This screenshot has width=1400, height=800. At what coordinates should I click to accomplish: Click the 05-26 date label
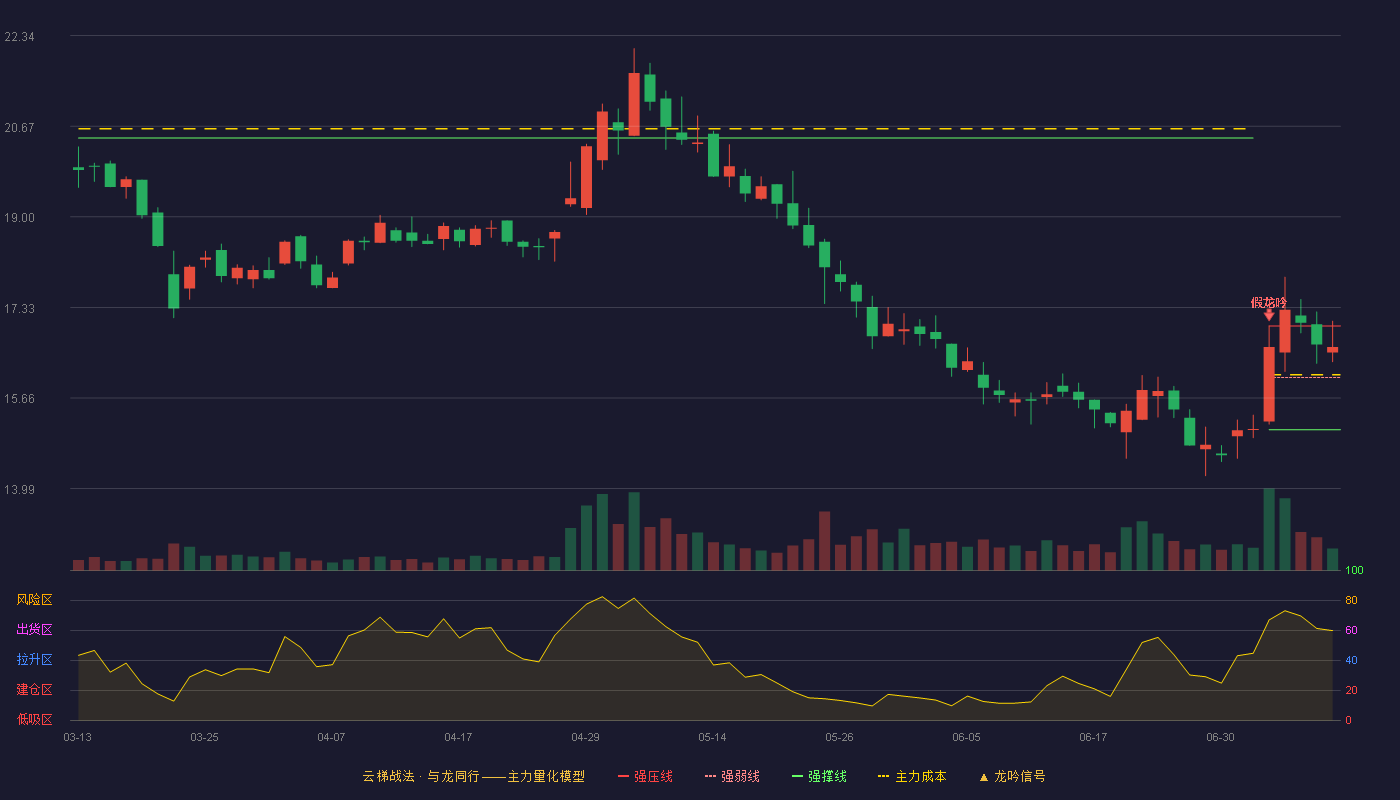[x=839, y=737]
